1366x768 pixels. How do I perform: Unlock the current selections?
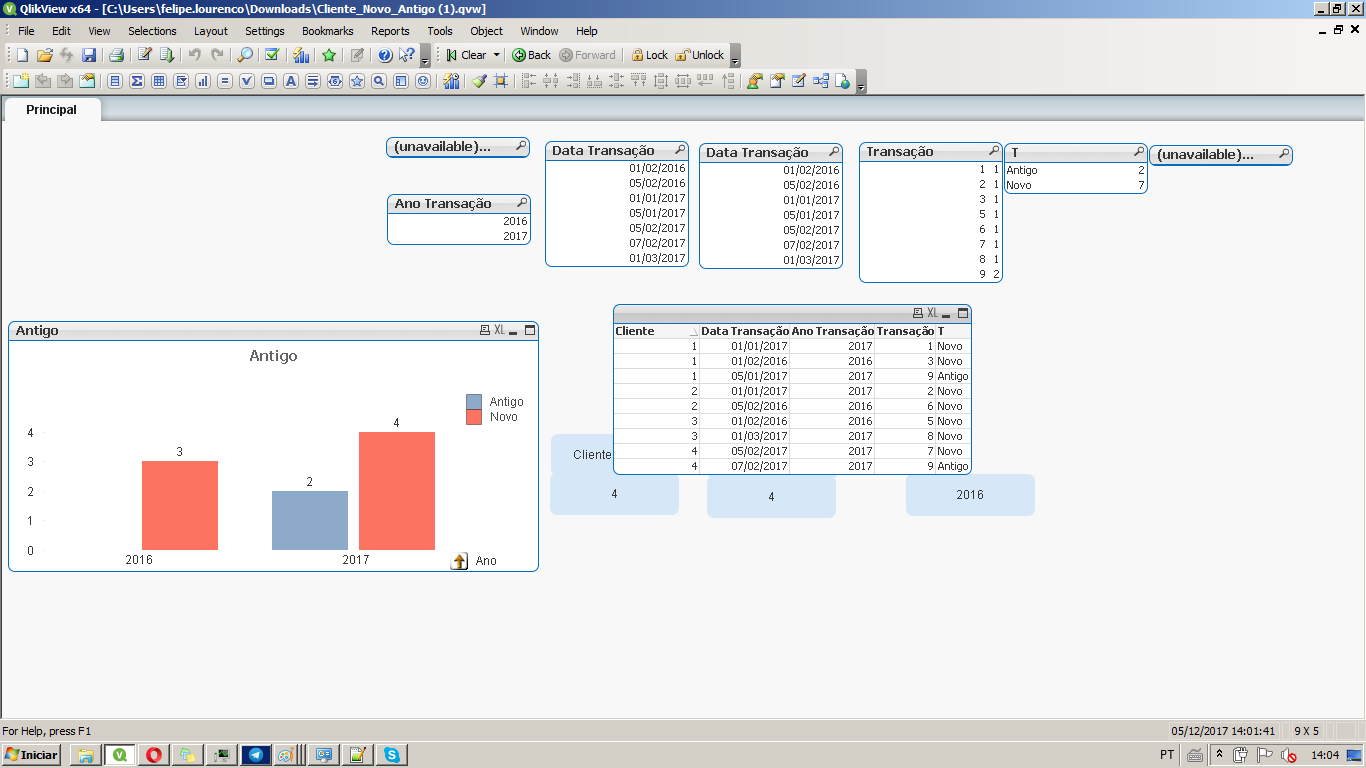(x=699, y=55)
